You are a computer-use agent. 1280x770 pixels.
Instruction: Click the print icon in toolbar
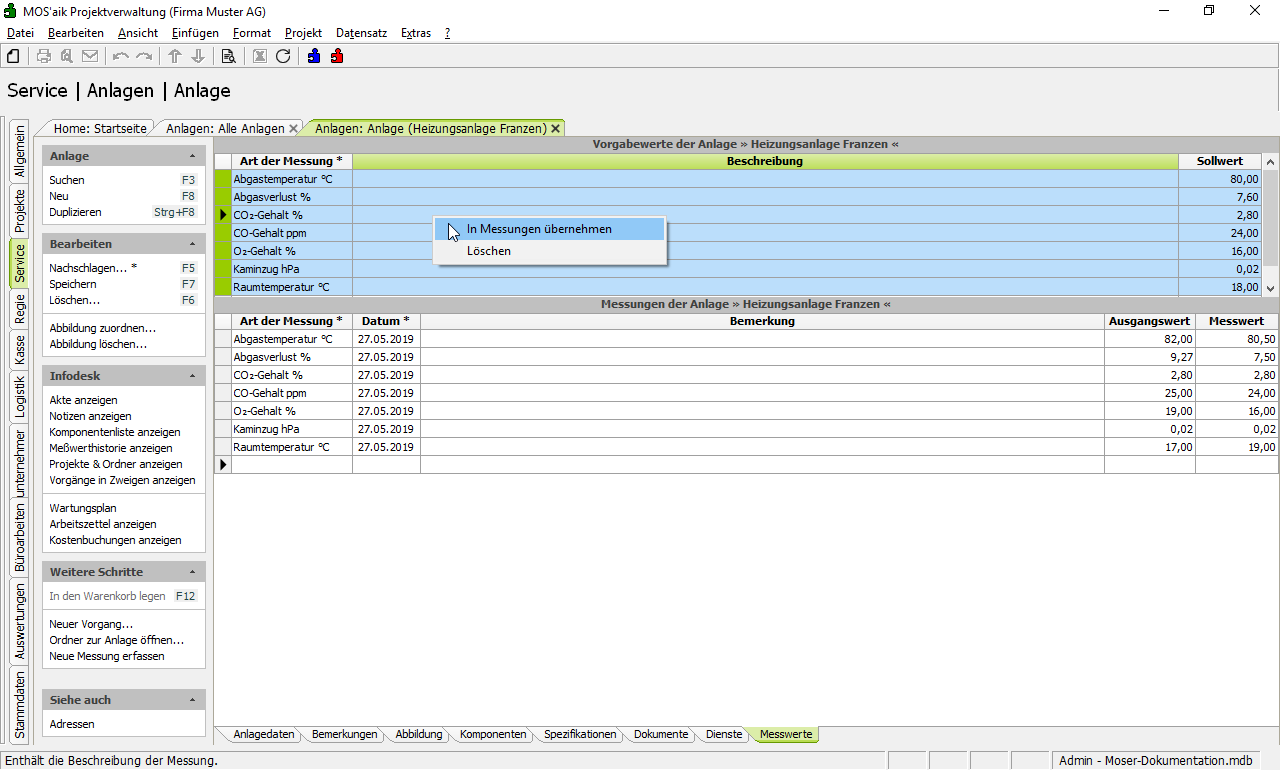click(x=44, y=56)
